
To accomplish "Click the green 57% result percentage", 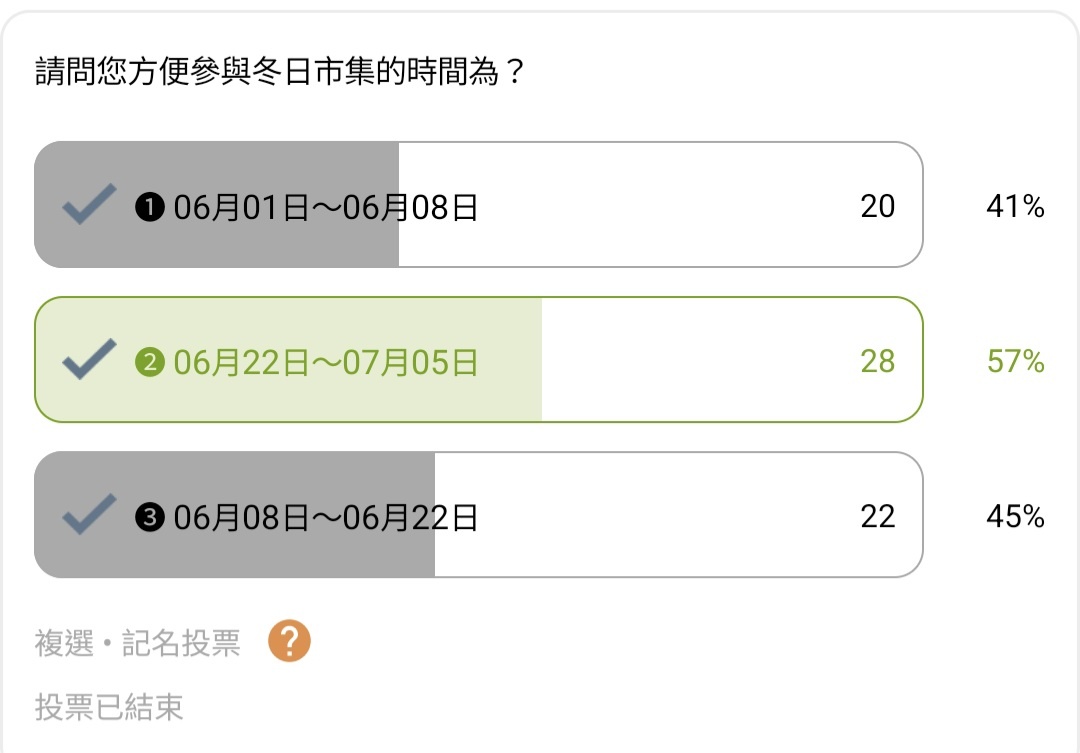I will [1015, 361].
